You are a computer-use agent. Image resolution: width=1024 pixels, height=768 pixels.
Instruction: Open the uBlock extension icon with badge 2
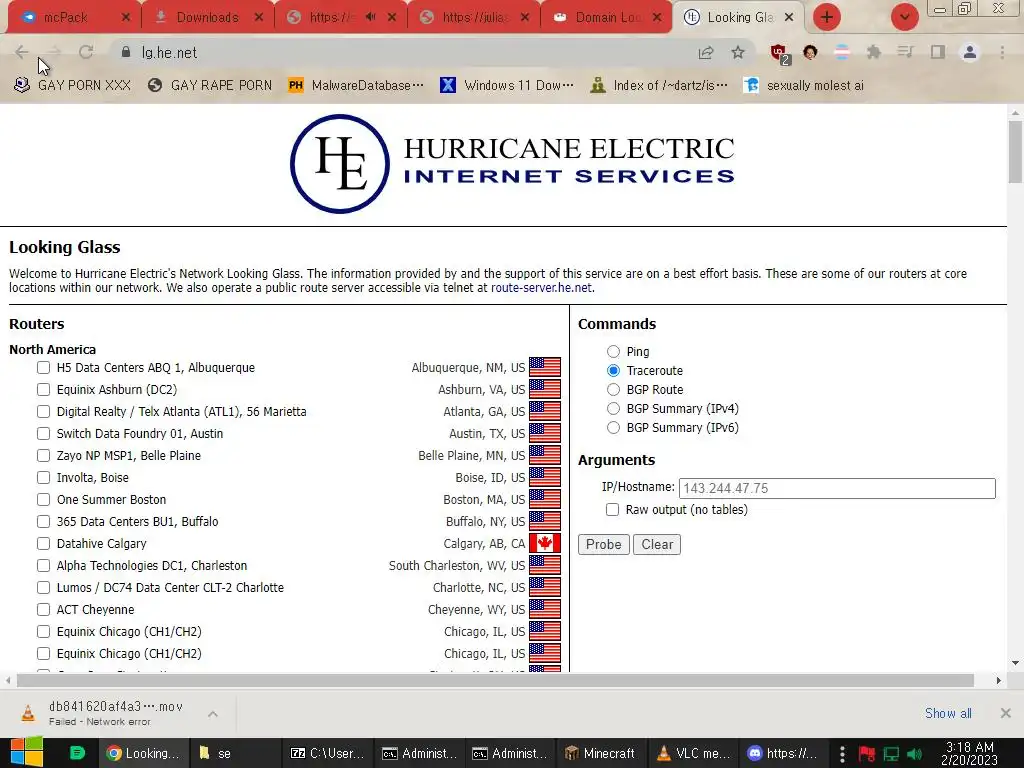(779, 54)
